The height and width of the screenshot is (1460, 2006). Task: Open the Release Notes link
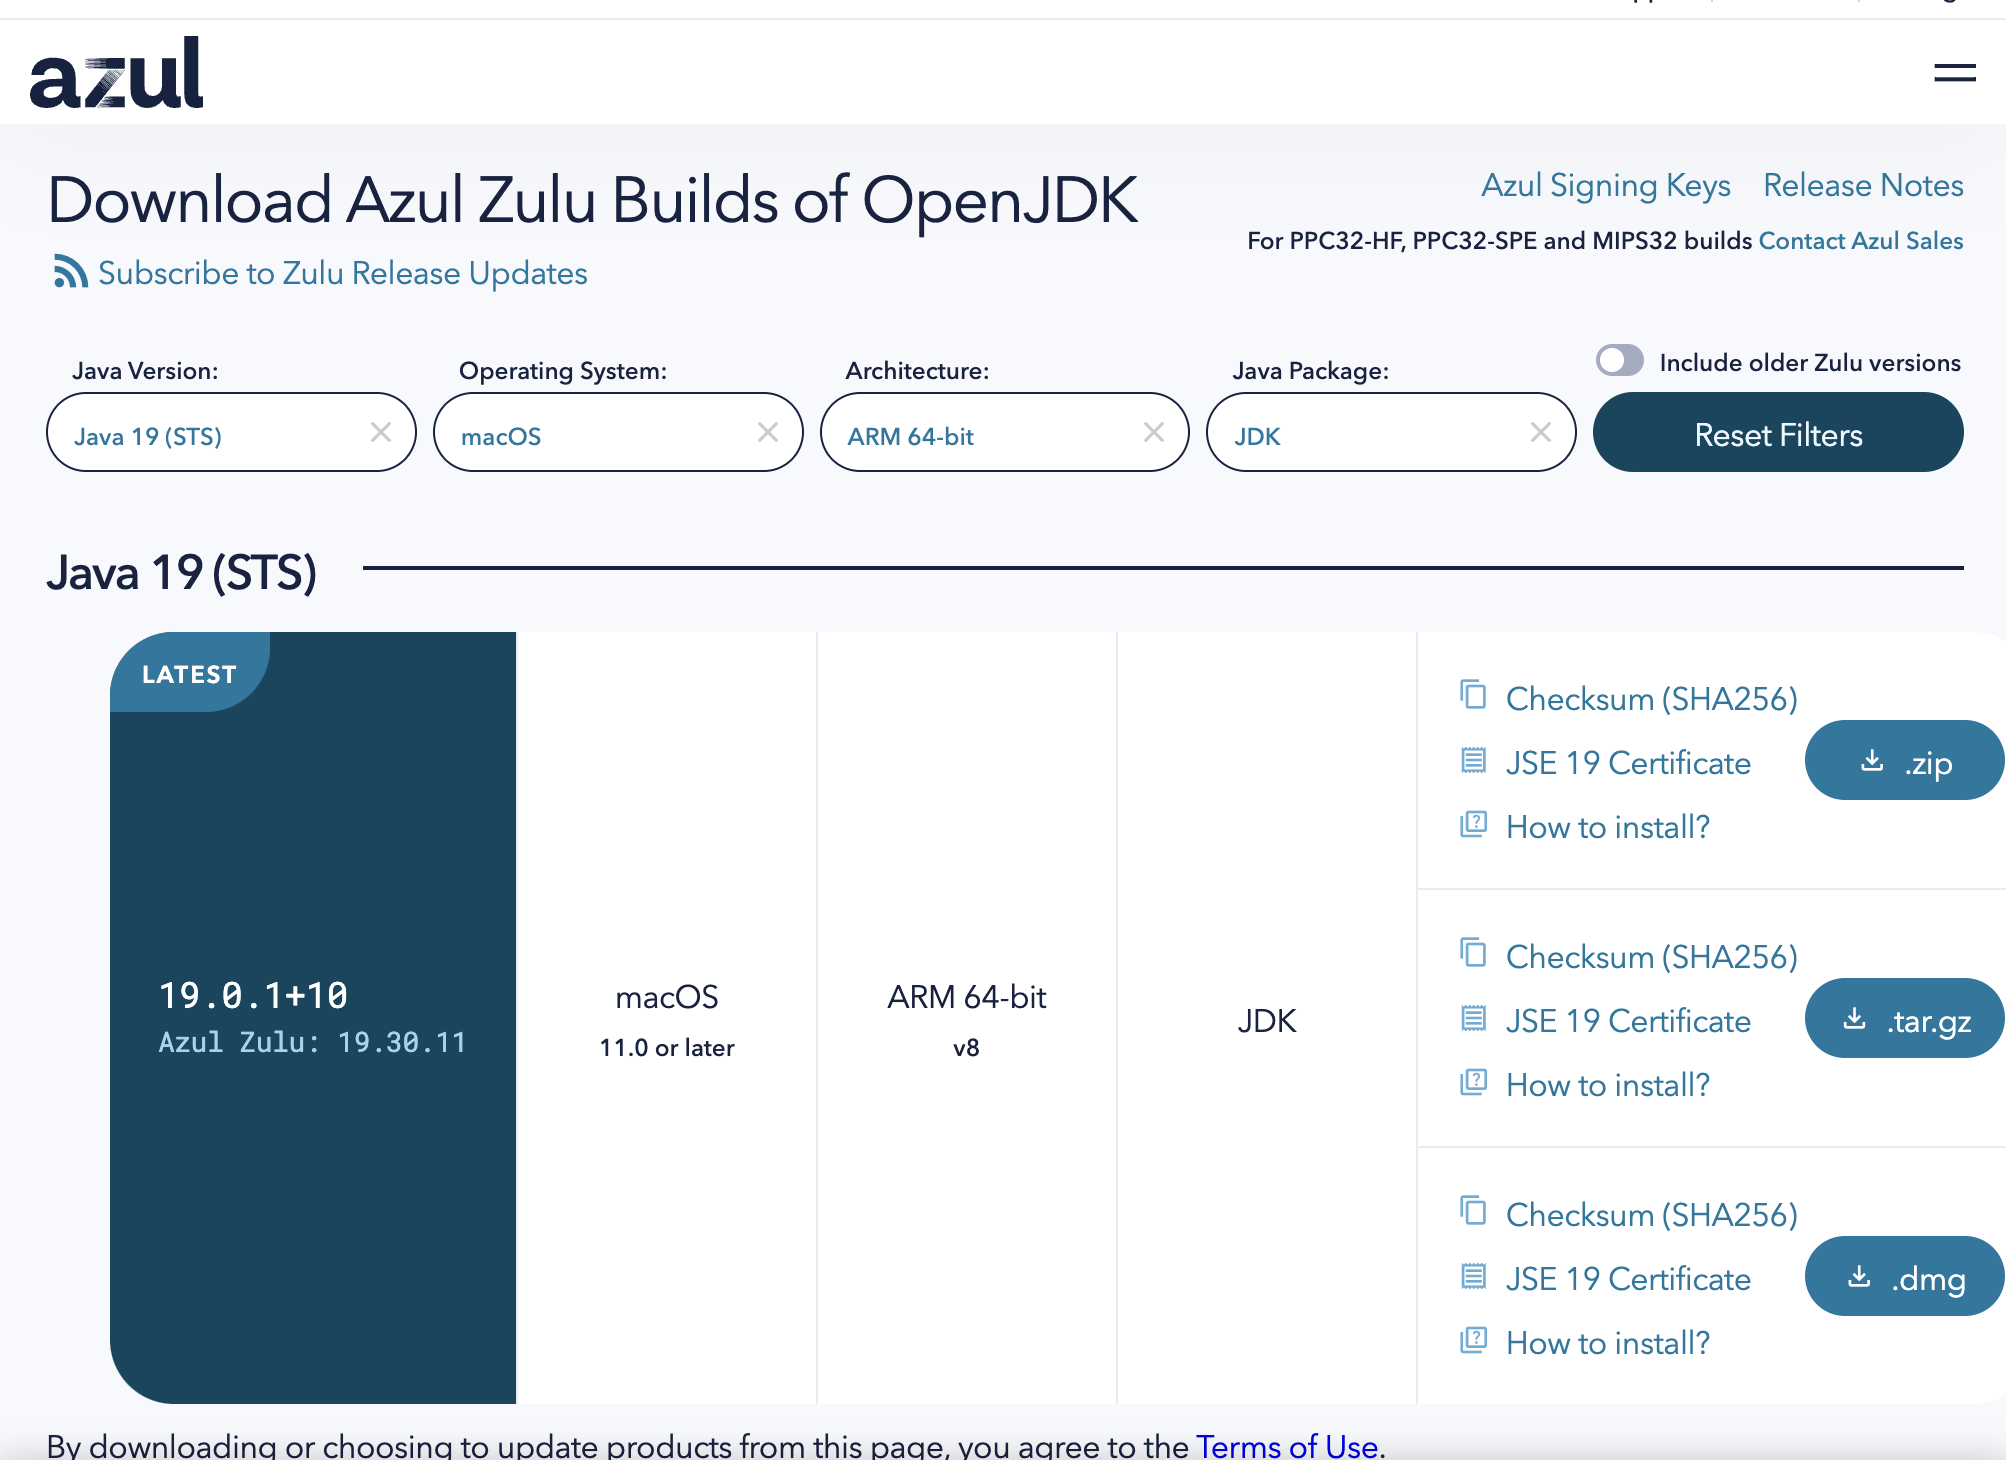[x=1862, y=186]
